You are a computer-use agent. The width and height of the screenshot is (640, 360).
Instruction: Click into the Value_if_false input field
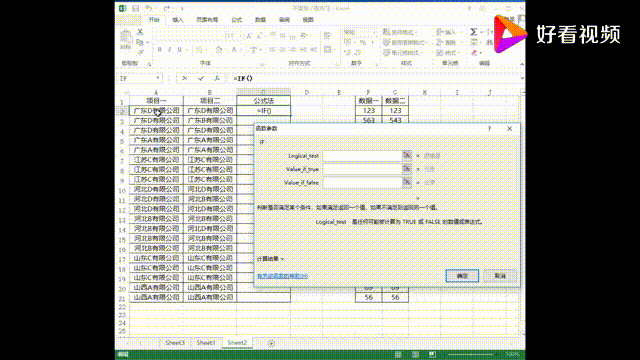362,182
